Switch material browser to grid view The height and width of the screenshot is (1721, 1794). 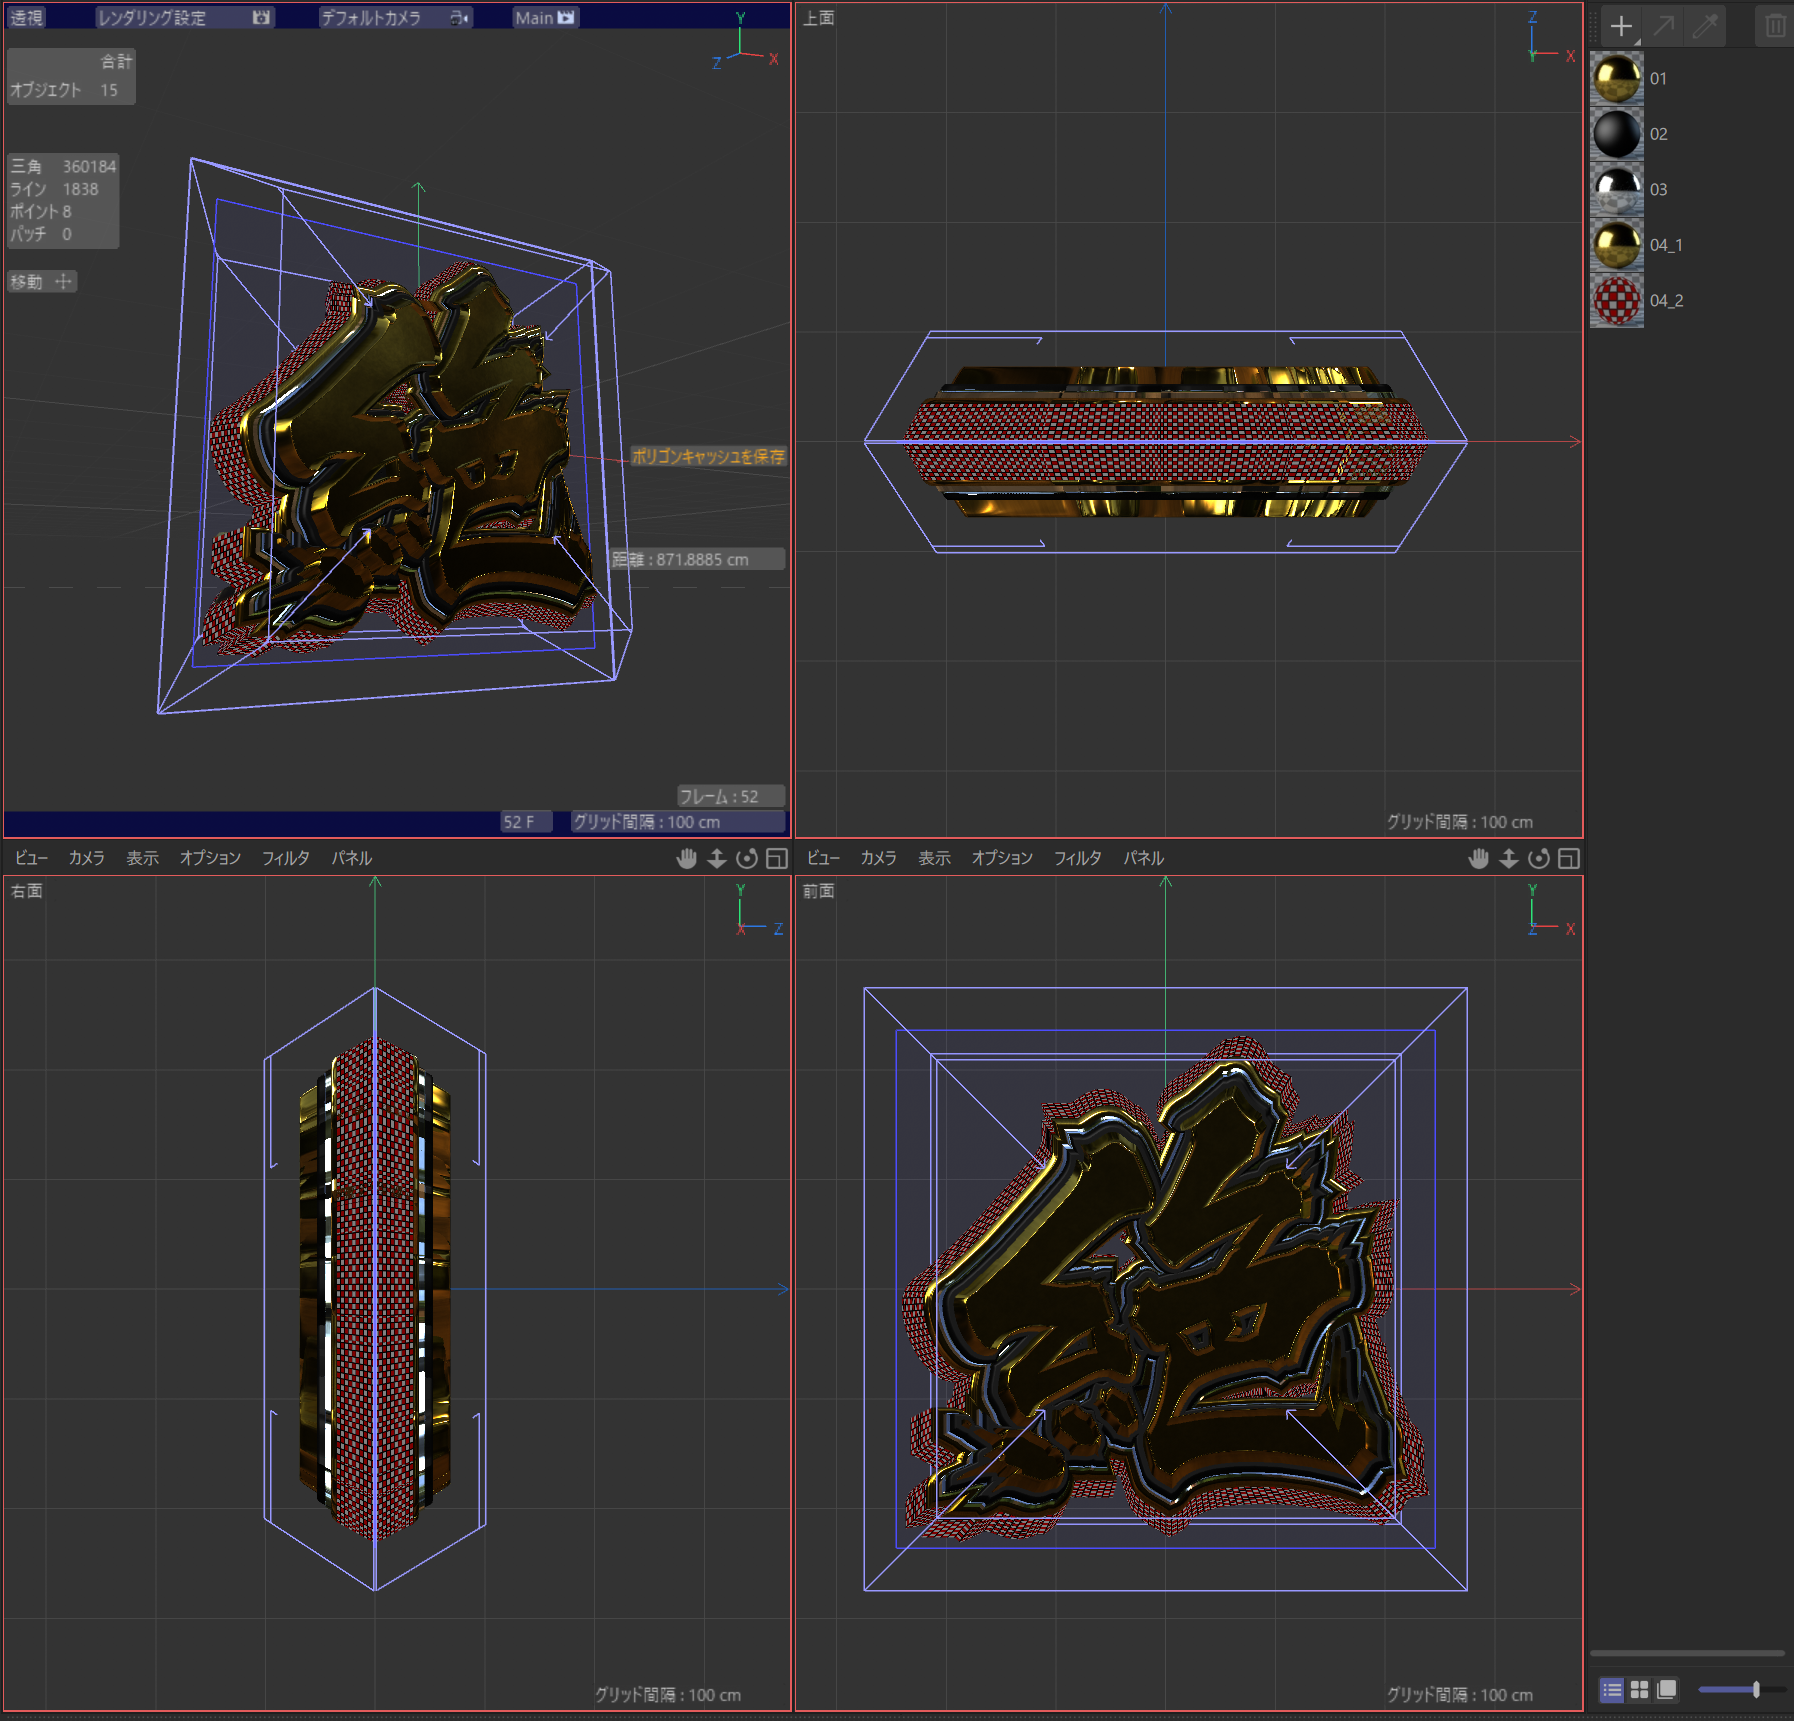pos(1640,1690)
